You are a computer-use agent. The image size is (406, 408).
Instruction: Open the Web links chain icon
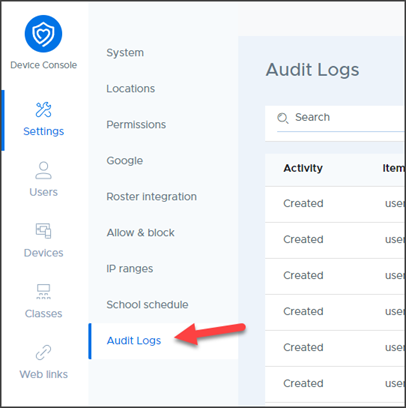click(x=43, y=352)
